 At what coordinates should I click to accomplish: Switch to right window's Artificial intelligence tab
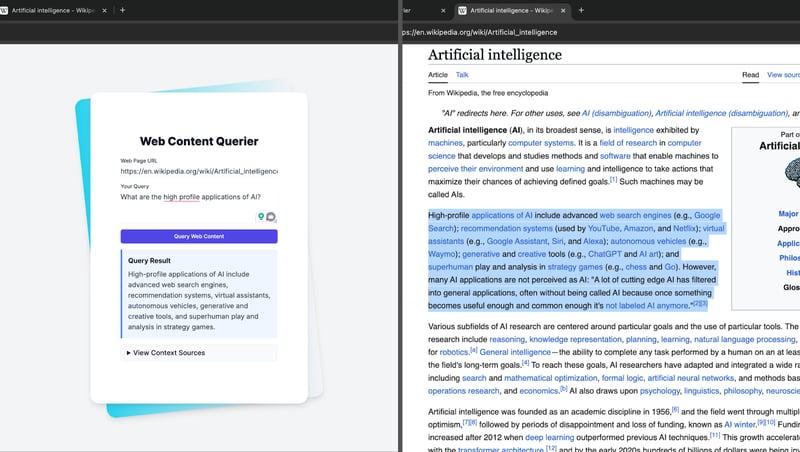tap(512, 10)
